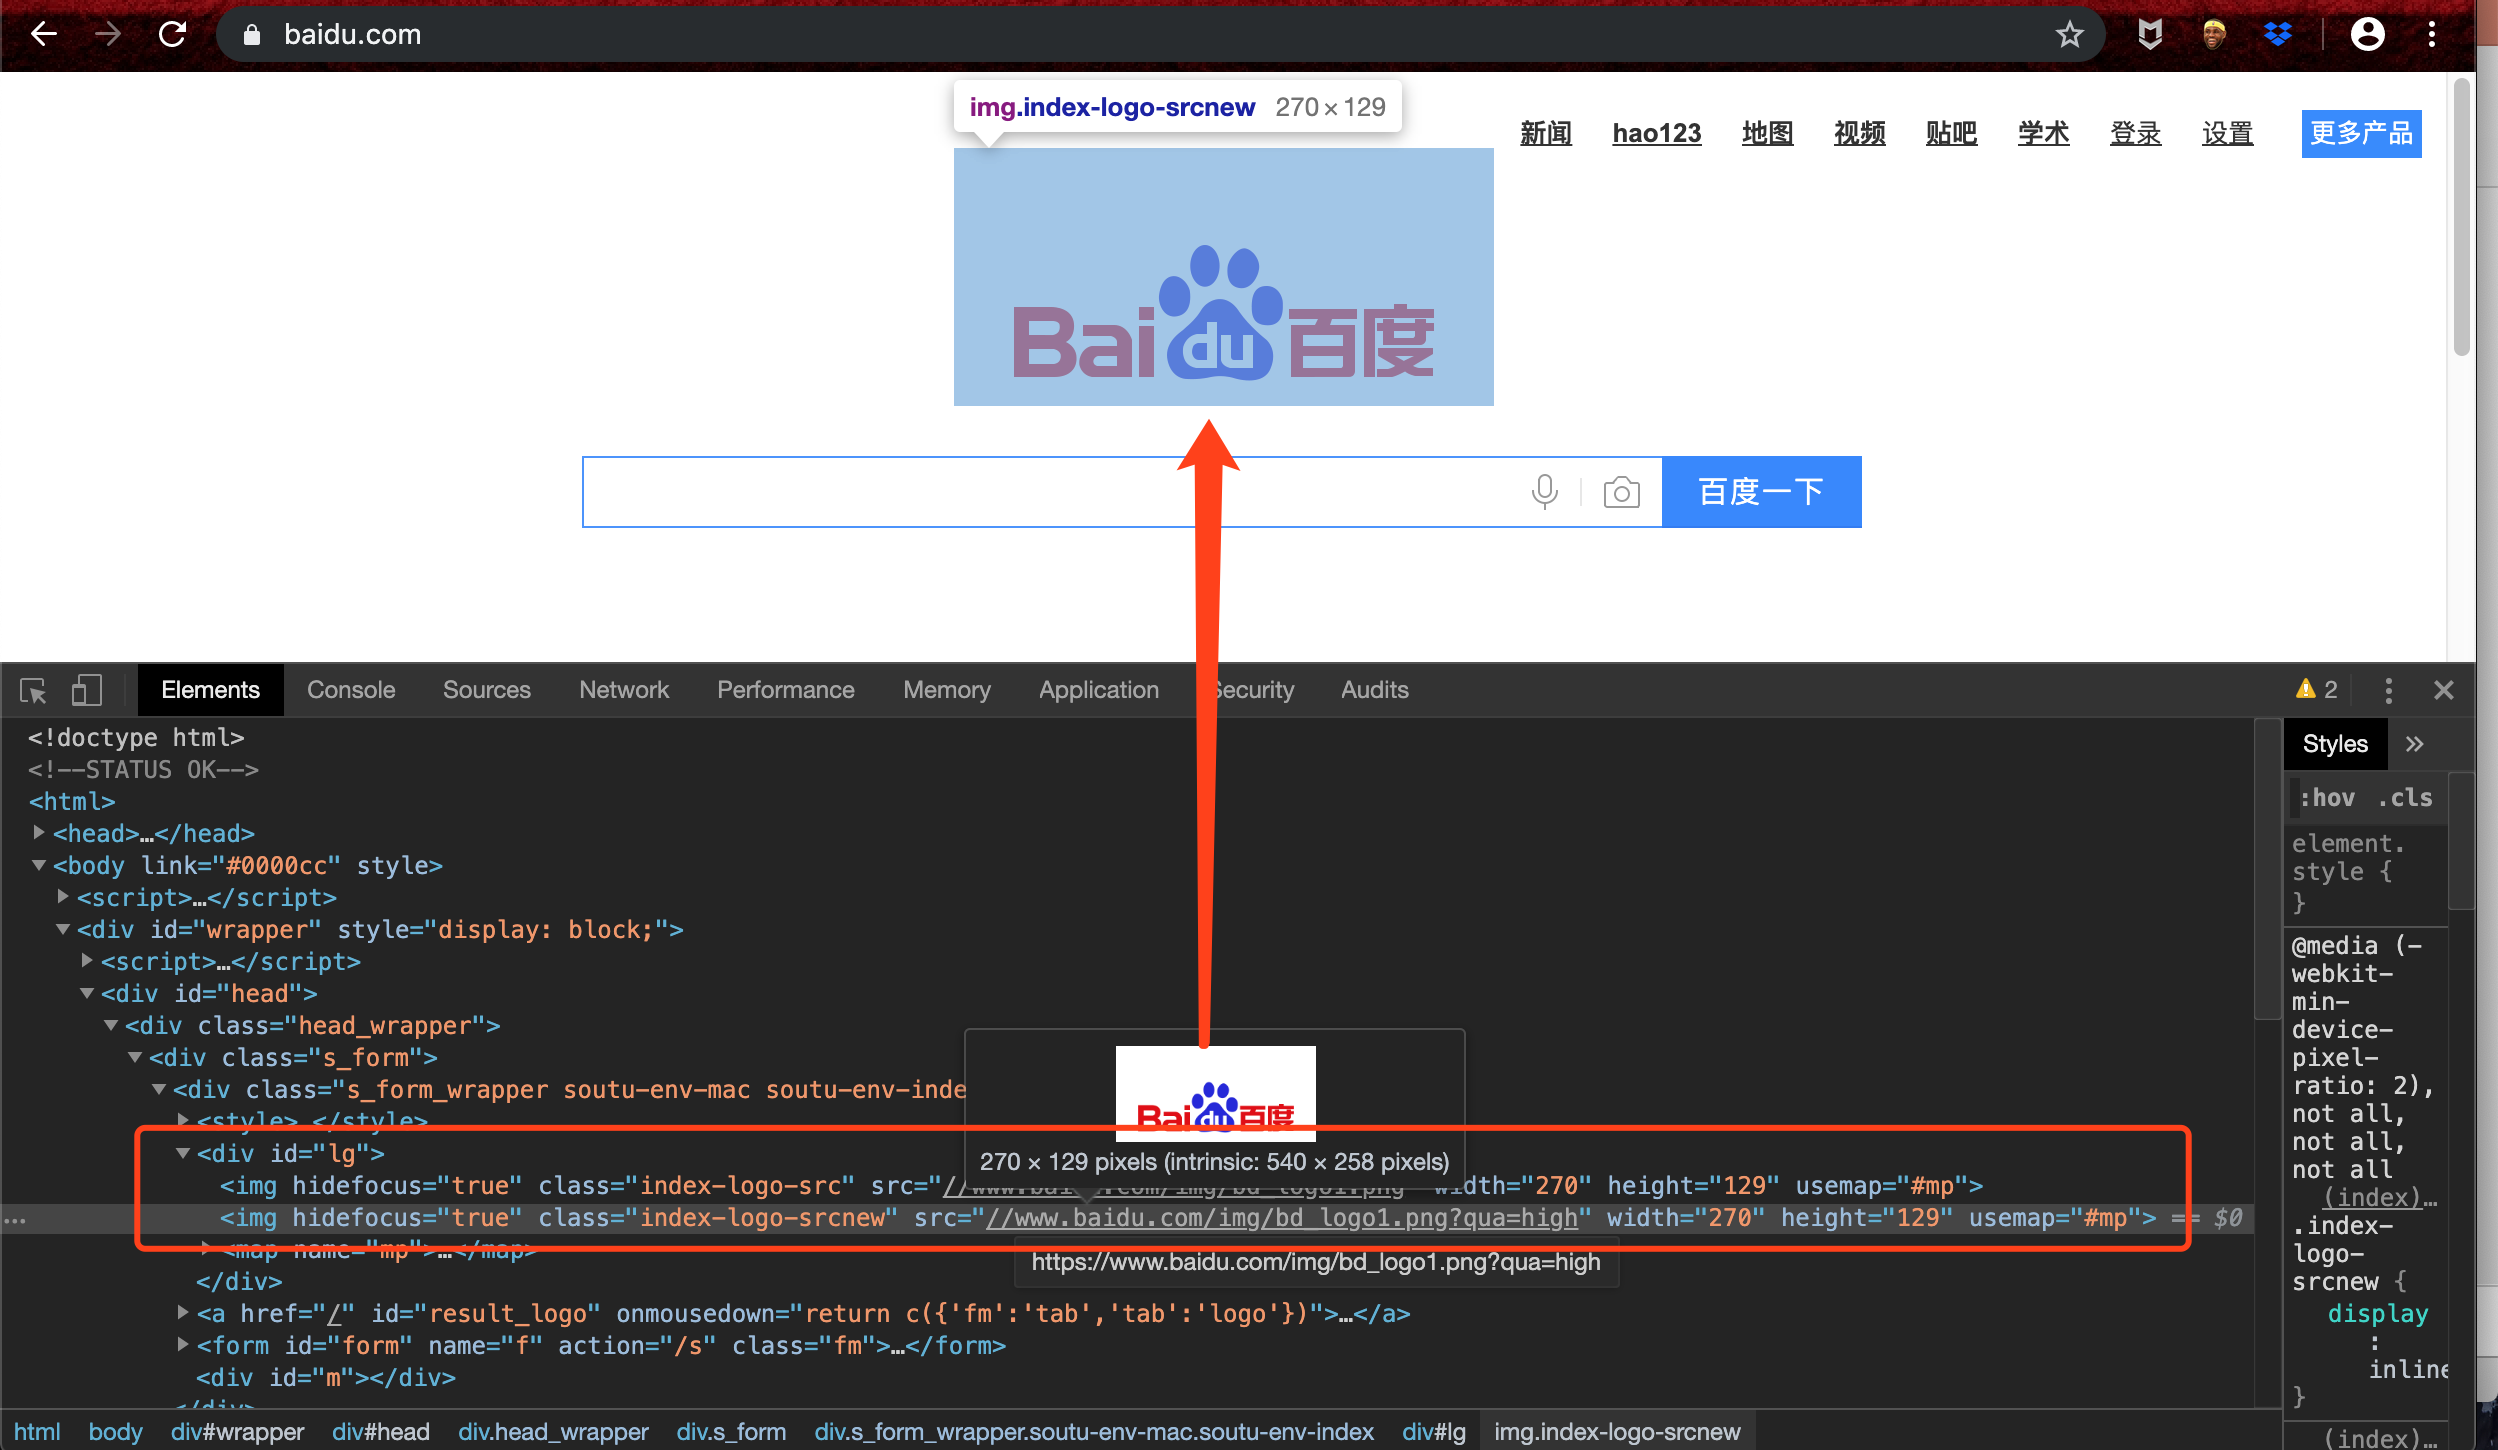Screen dimensions: 2498x1450
Task: Open the hao123 link
Action: [1656, 133]
